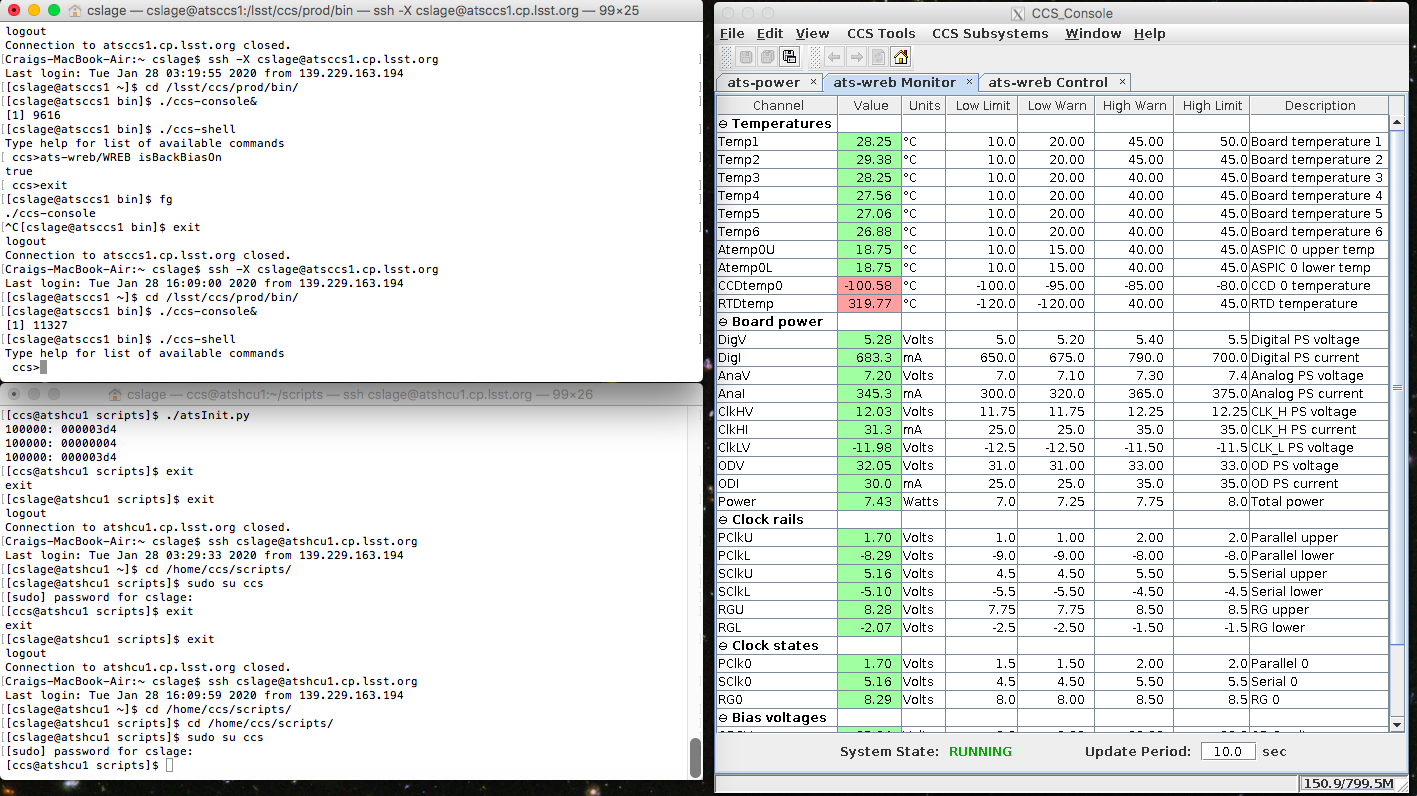Click the Temp2 channel name
Screen dimensions: 1417x796
[x=778, y=160]
